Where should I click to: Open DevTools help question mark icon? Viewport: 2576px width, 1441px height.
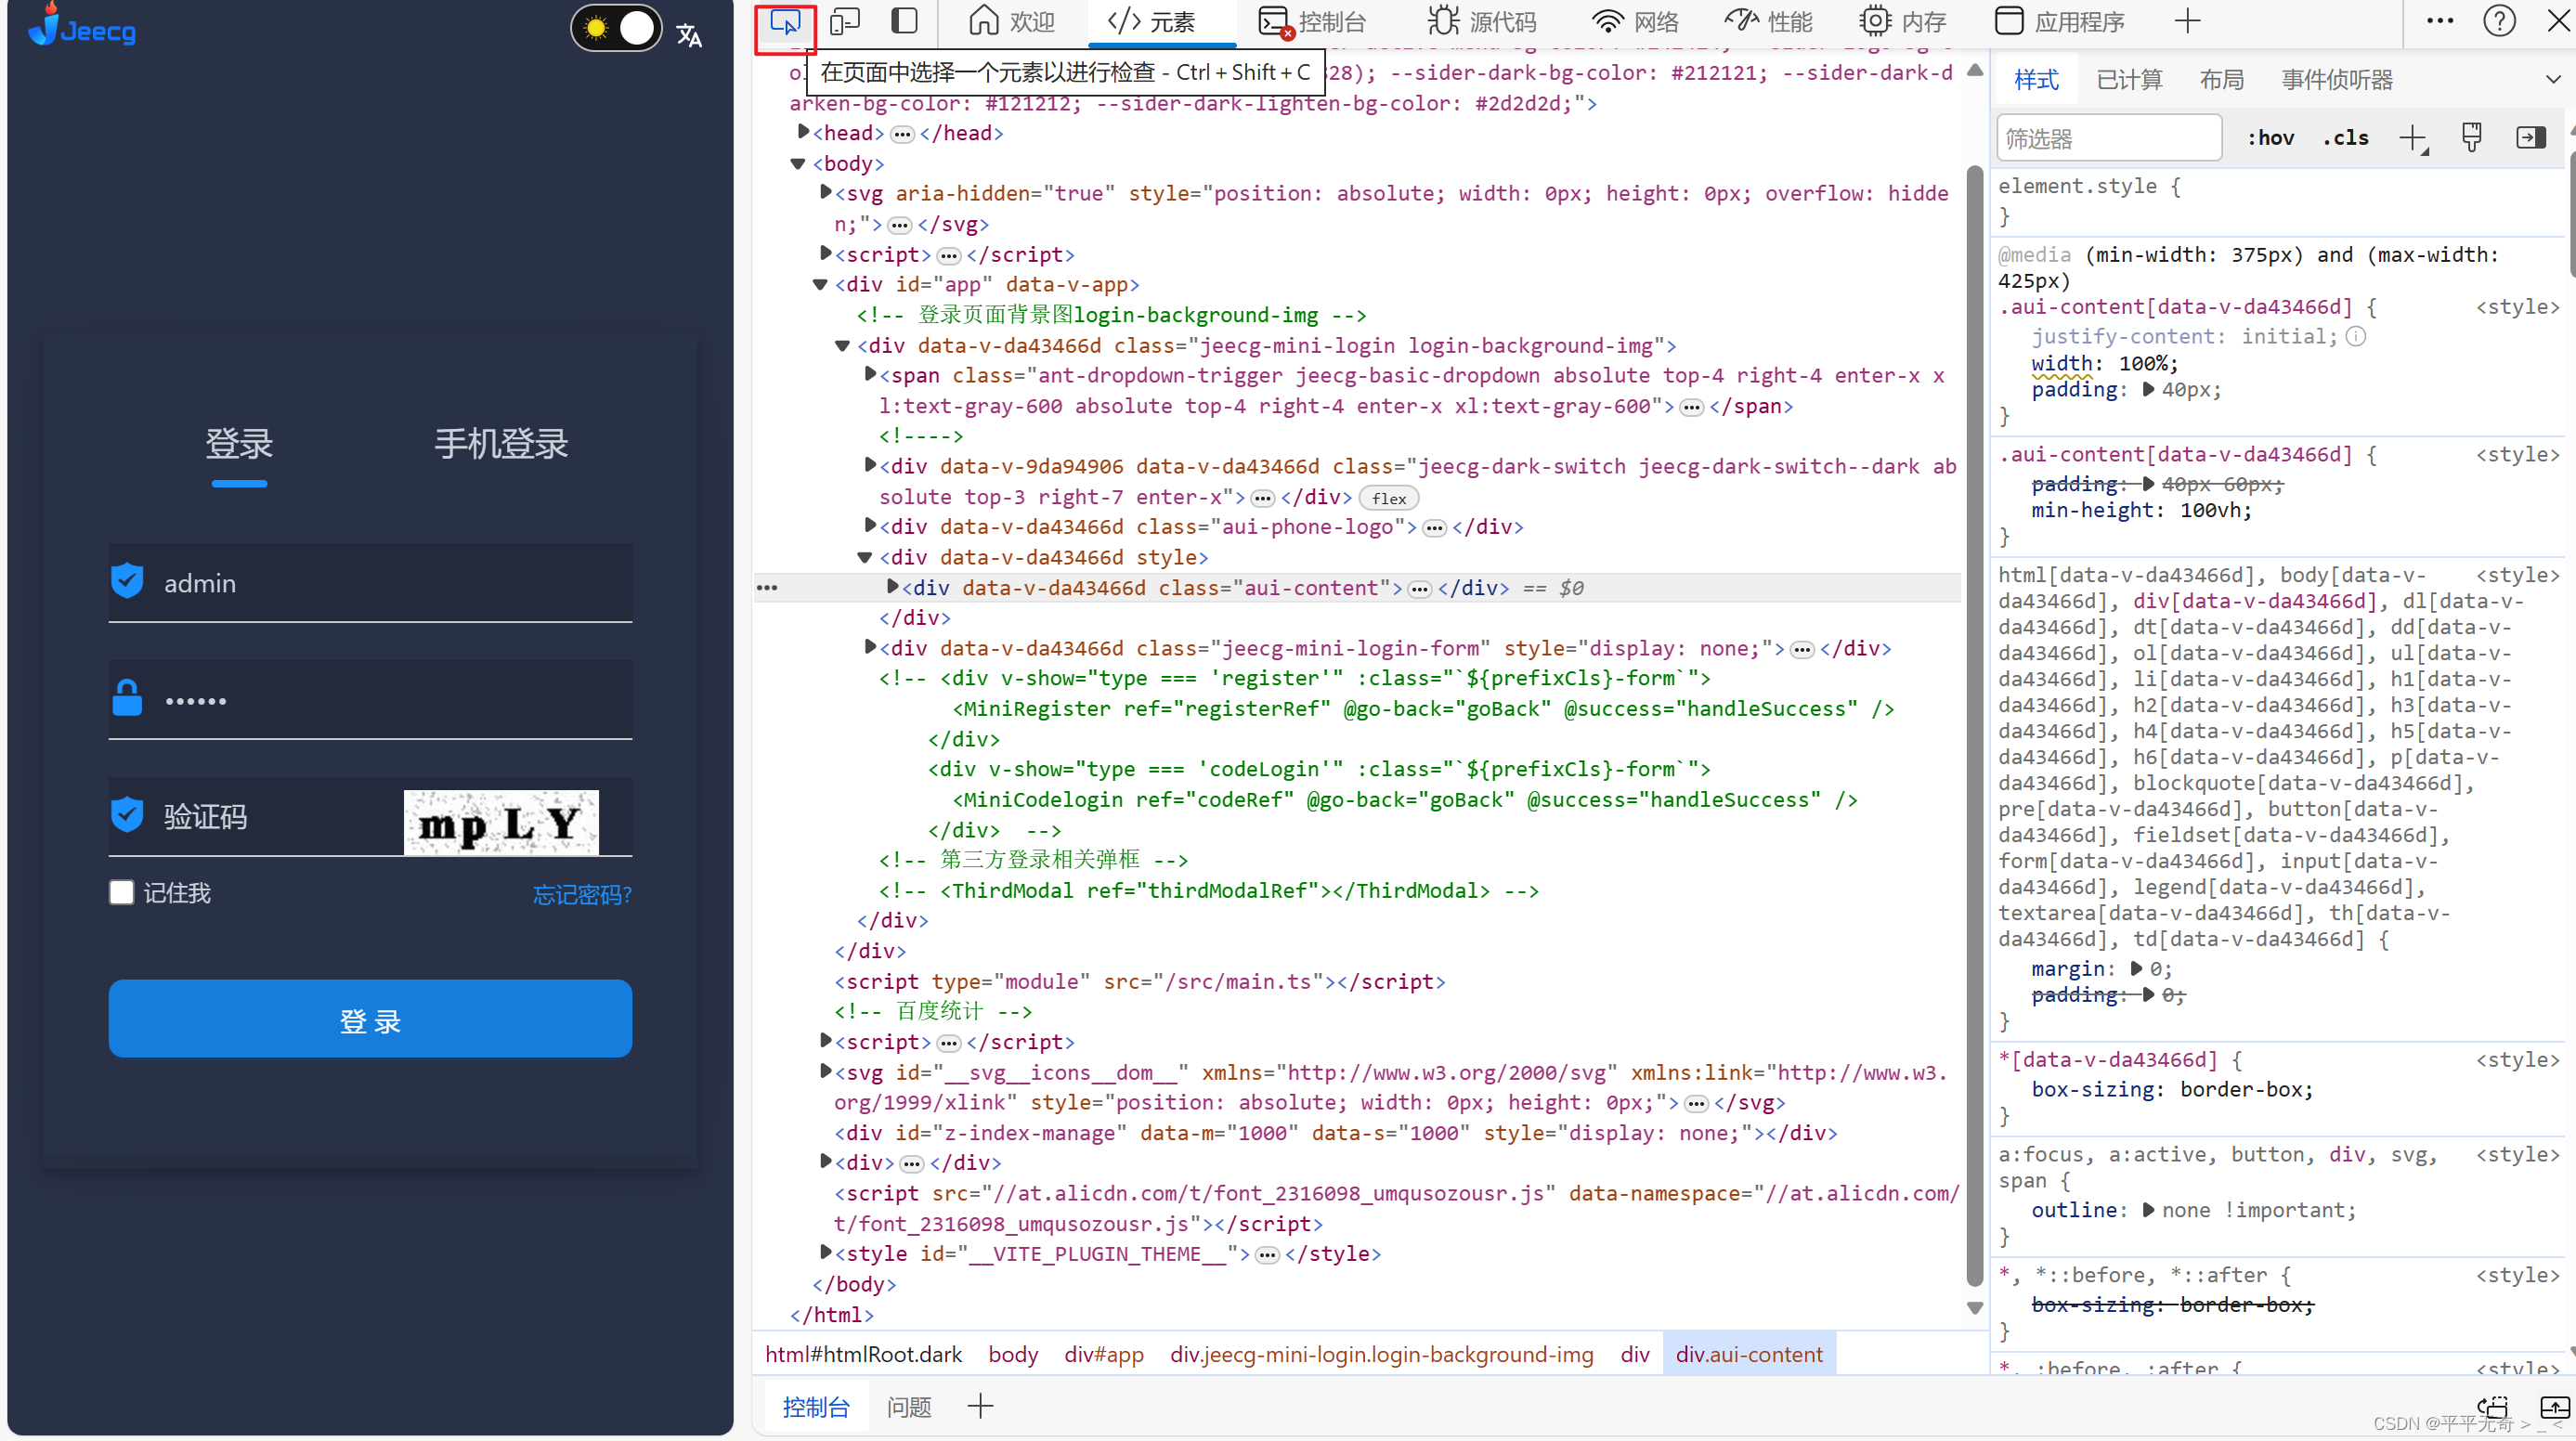(2499, 21)
